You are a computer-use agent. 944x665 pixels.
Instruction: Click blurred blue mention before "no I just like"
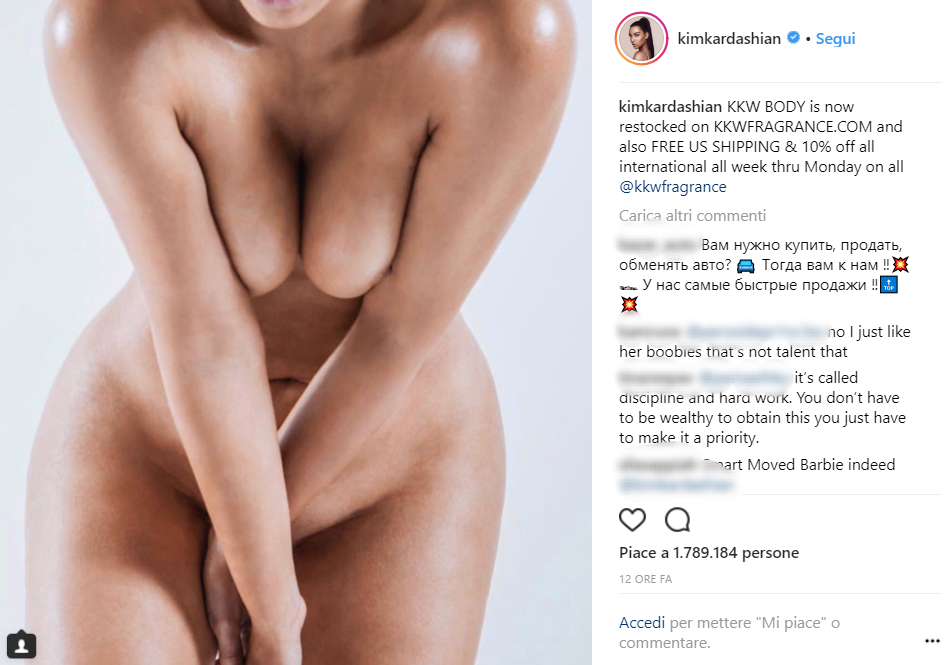point(756,332)
